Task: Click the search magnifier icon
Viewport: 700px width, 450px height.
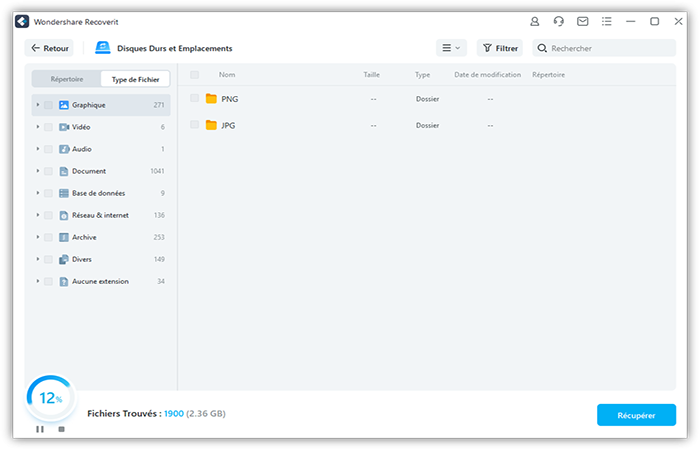Action: (542, 48)
